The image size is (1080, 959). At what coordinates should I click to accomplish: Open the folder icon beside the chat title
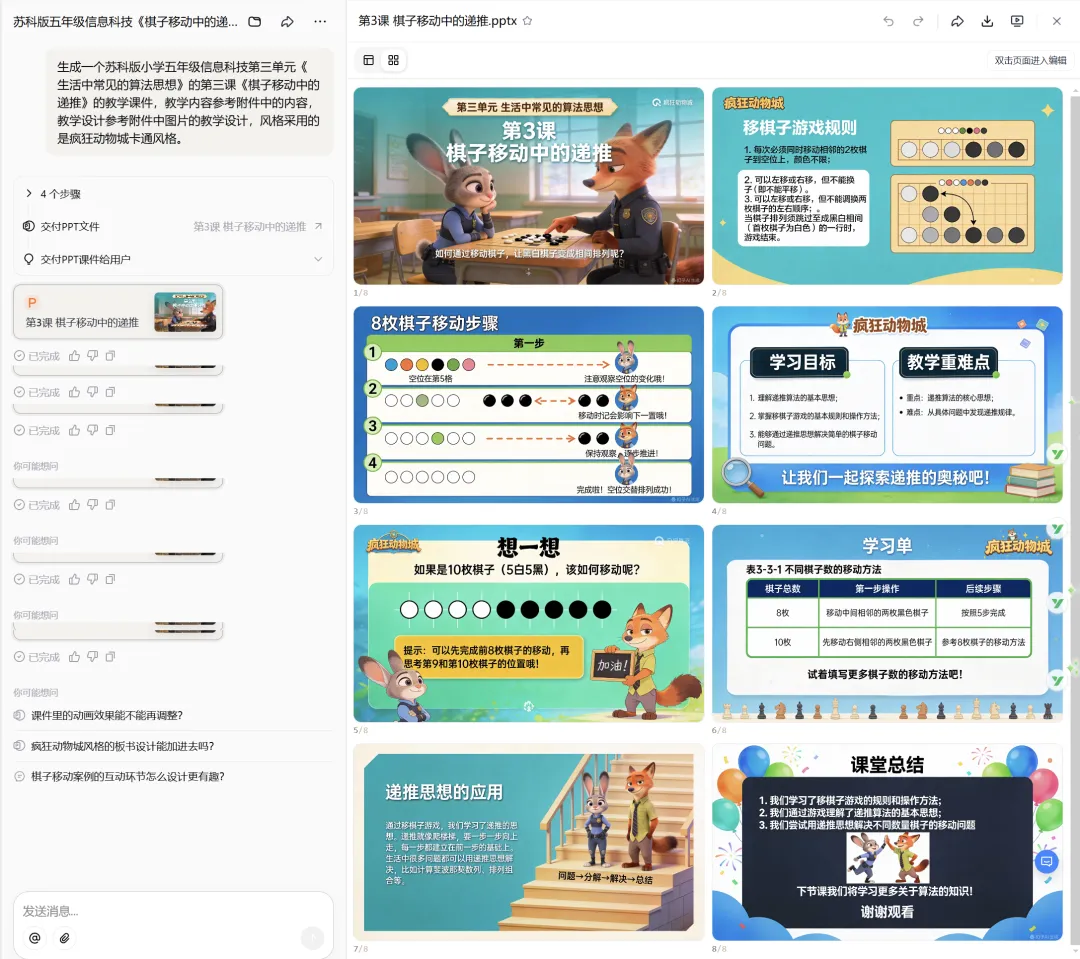255,21
